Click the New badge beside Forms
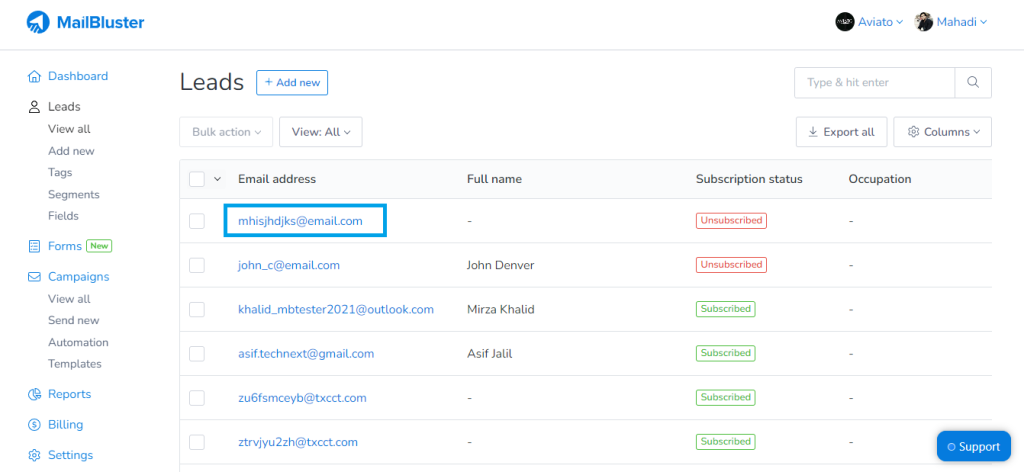Screen dimensions: 1024x472 pos(99,246)
